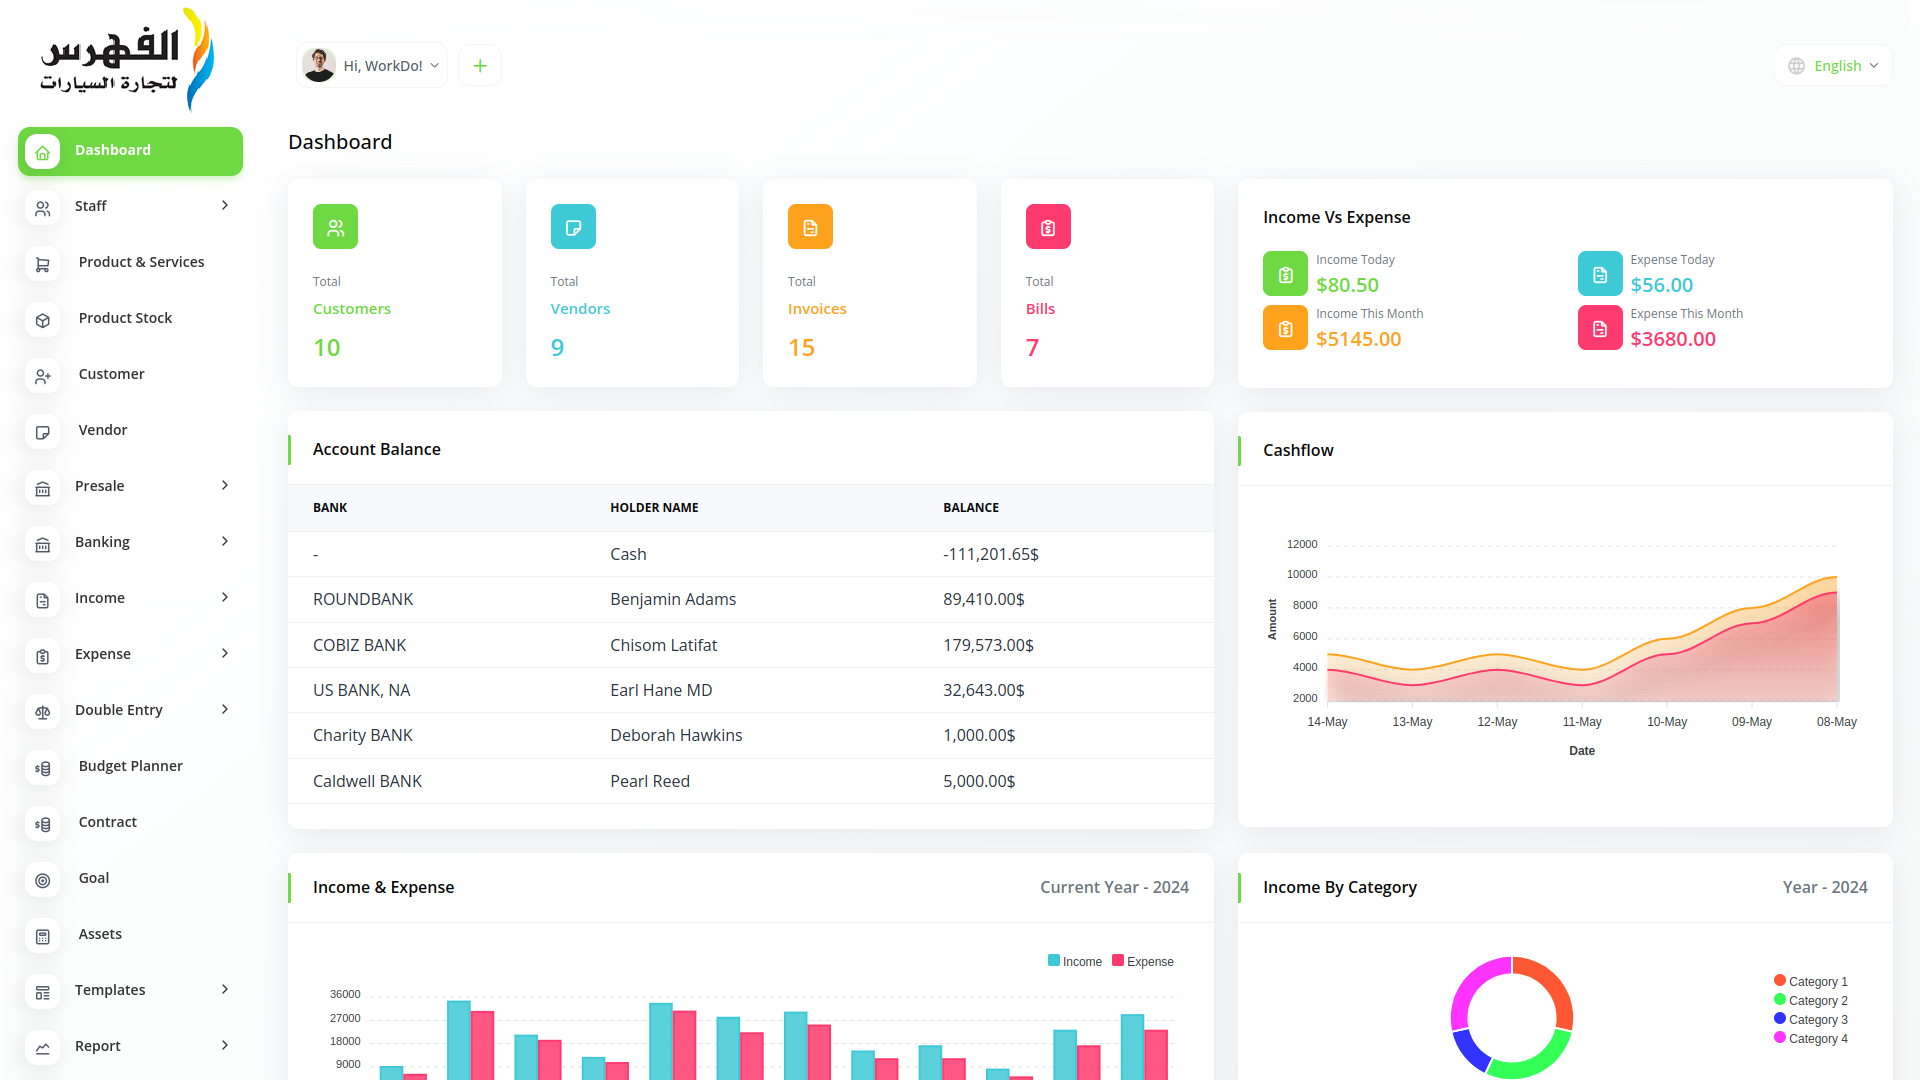Click the Goal target icon in sidebar
The width and height of the screenshot is (1920, 1080).
[x=42, y=880]
